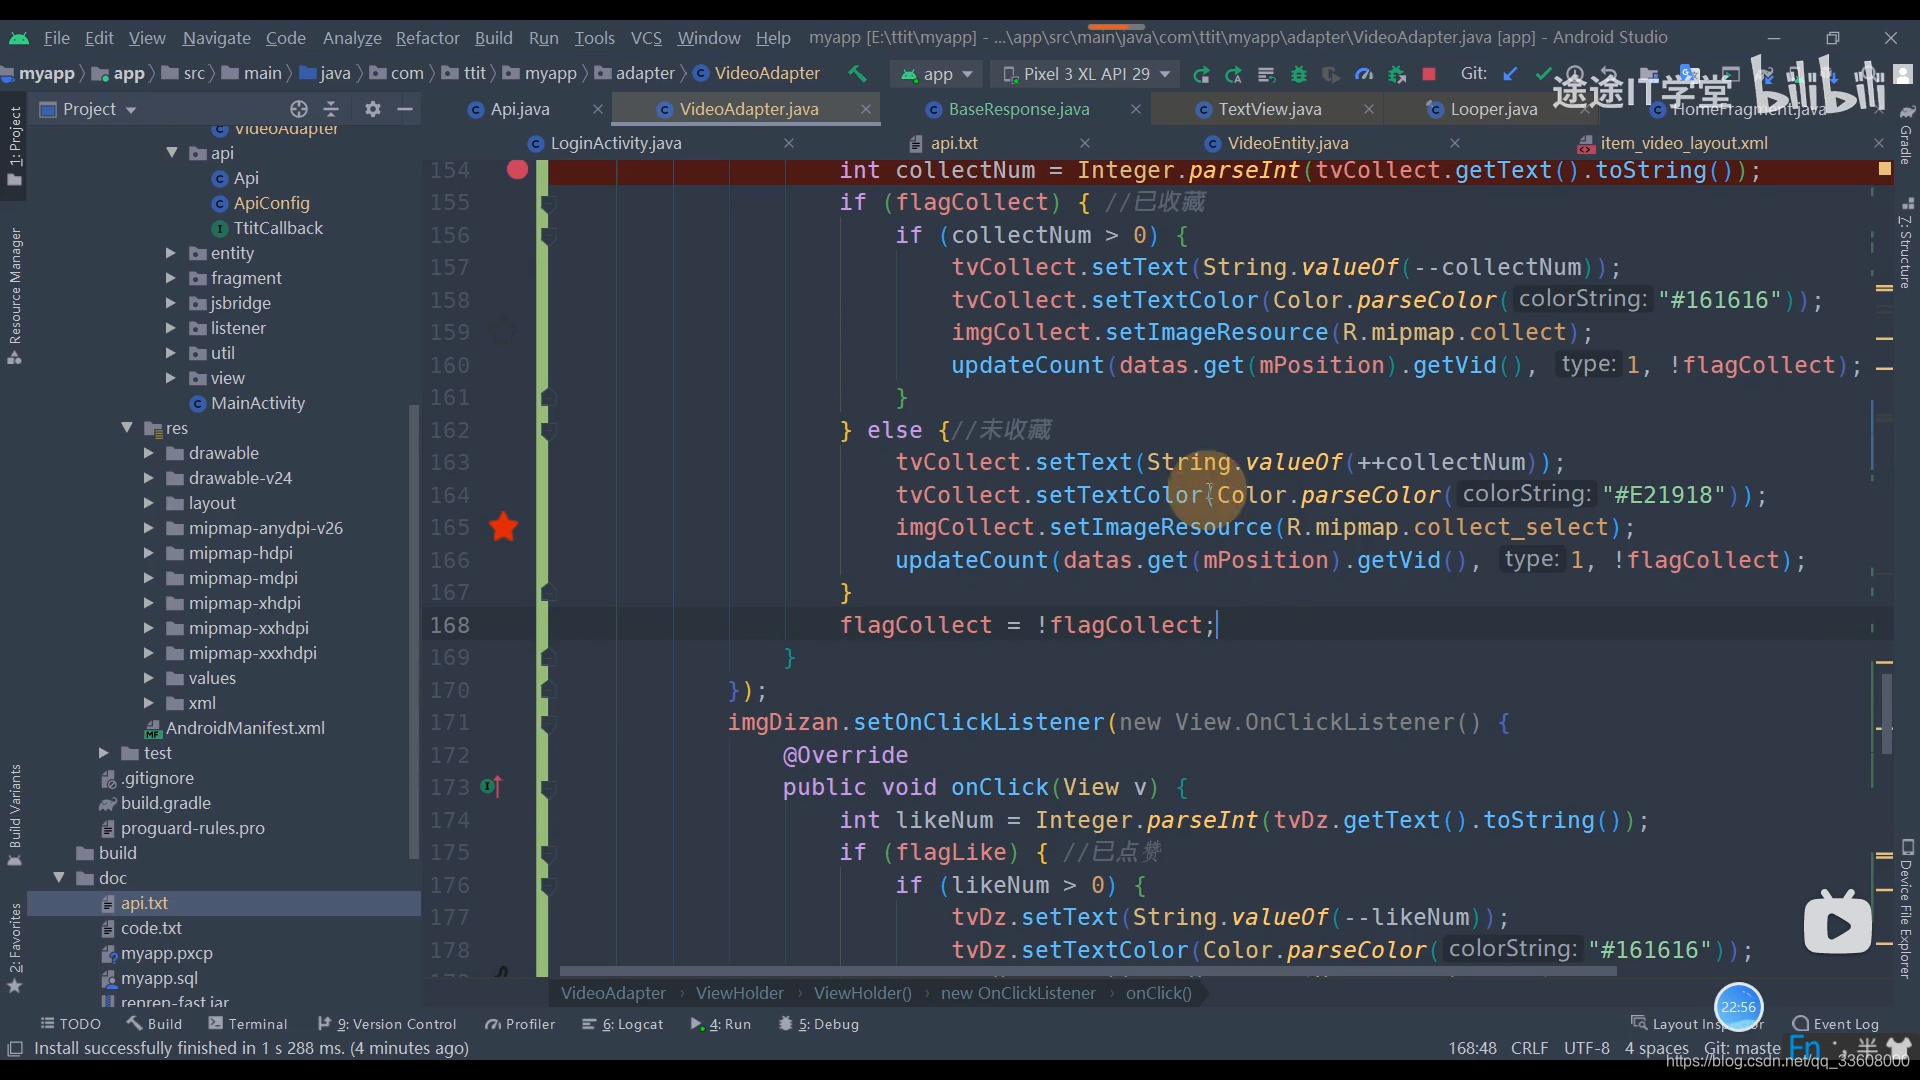1920x1080 pixels.
Task: Click the Profile app gauge icon
Action: [1364, 74]
